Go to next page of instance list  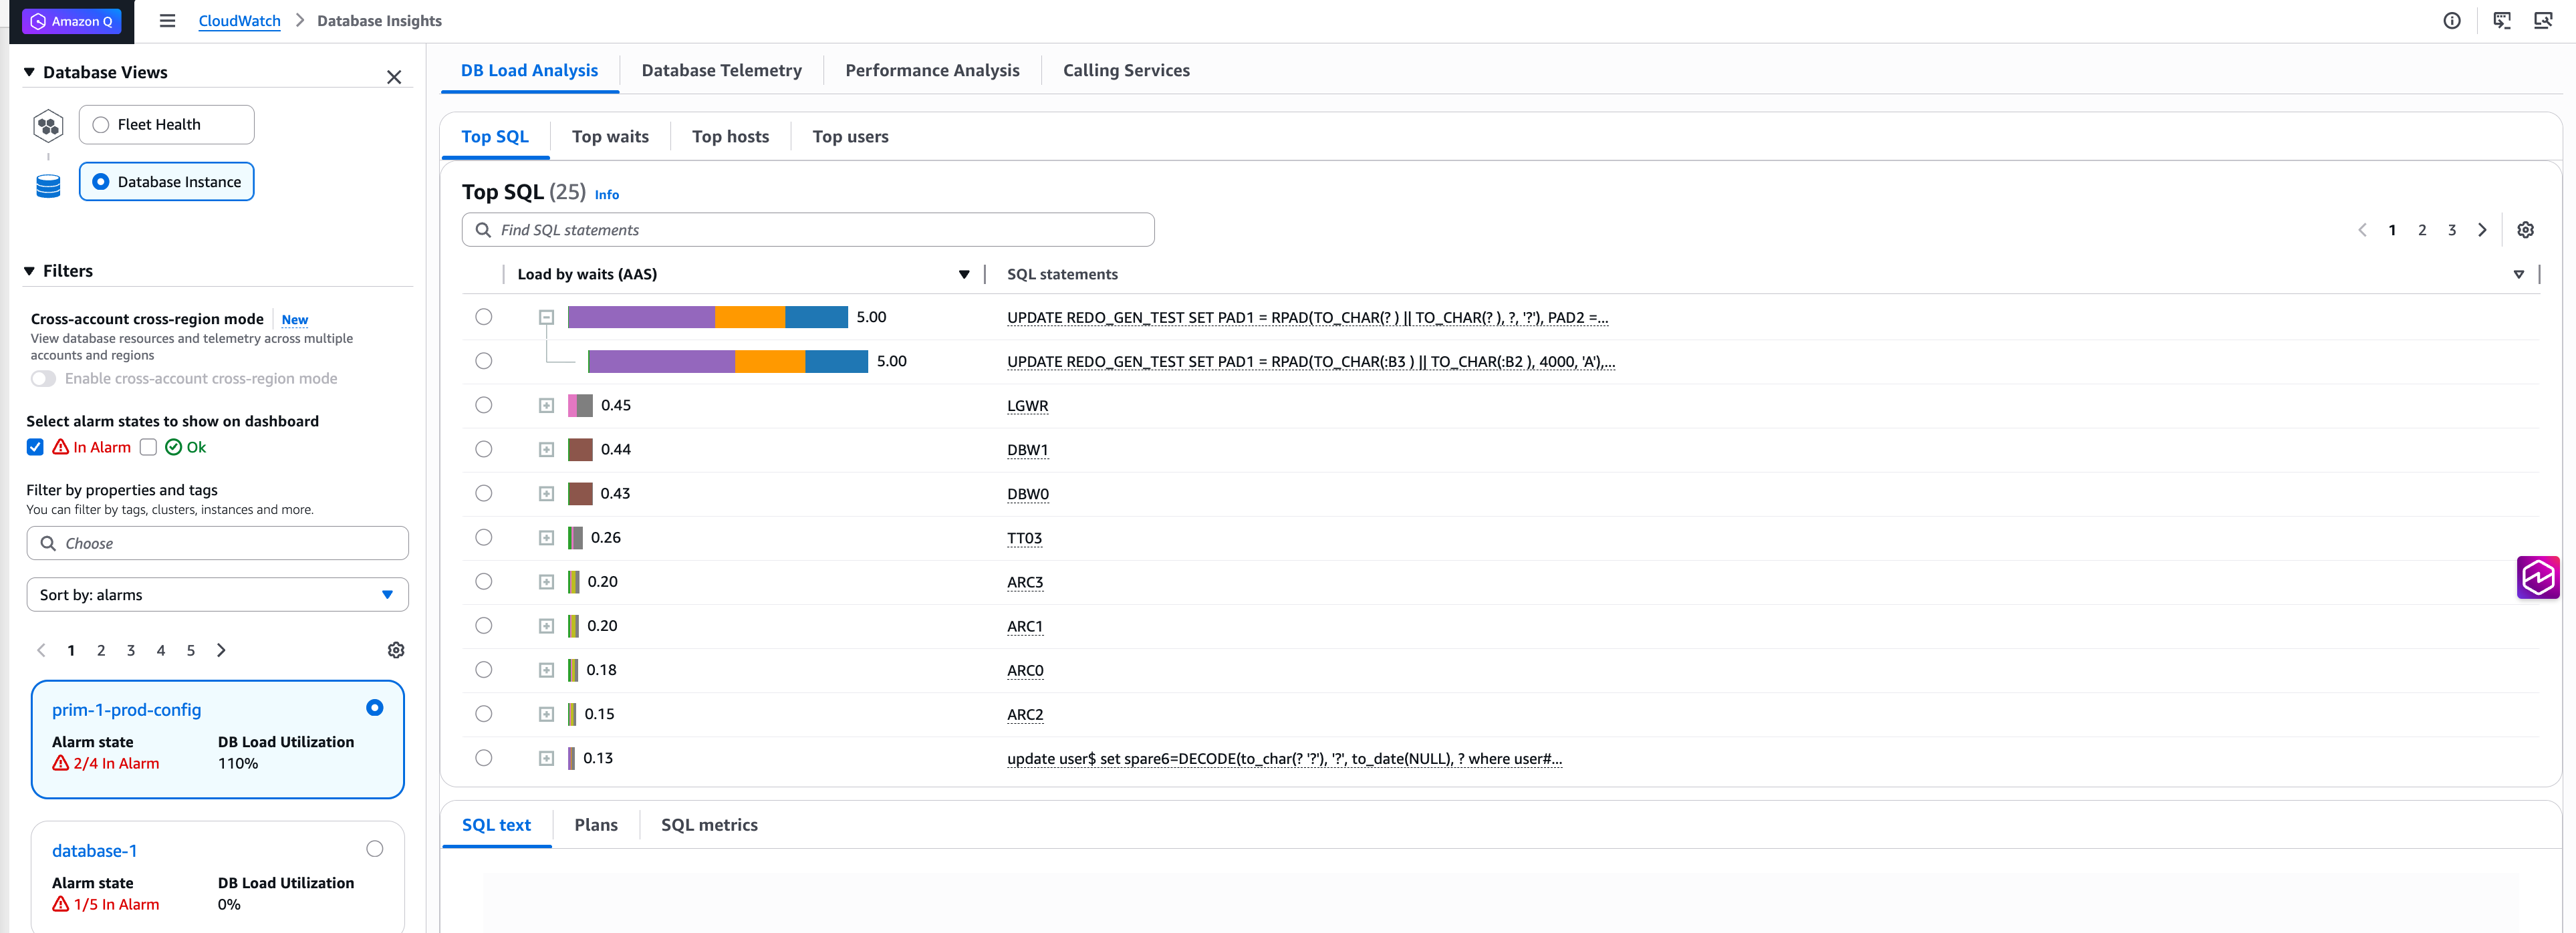221,650
